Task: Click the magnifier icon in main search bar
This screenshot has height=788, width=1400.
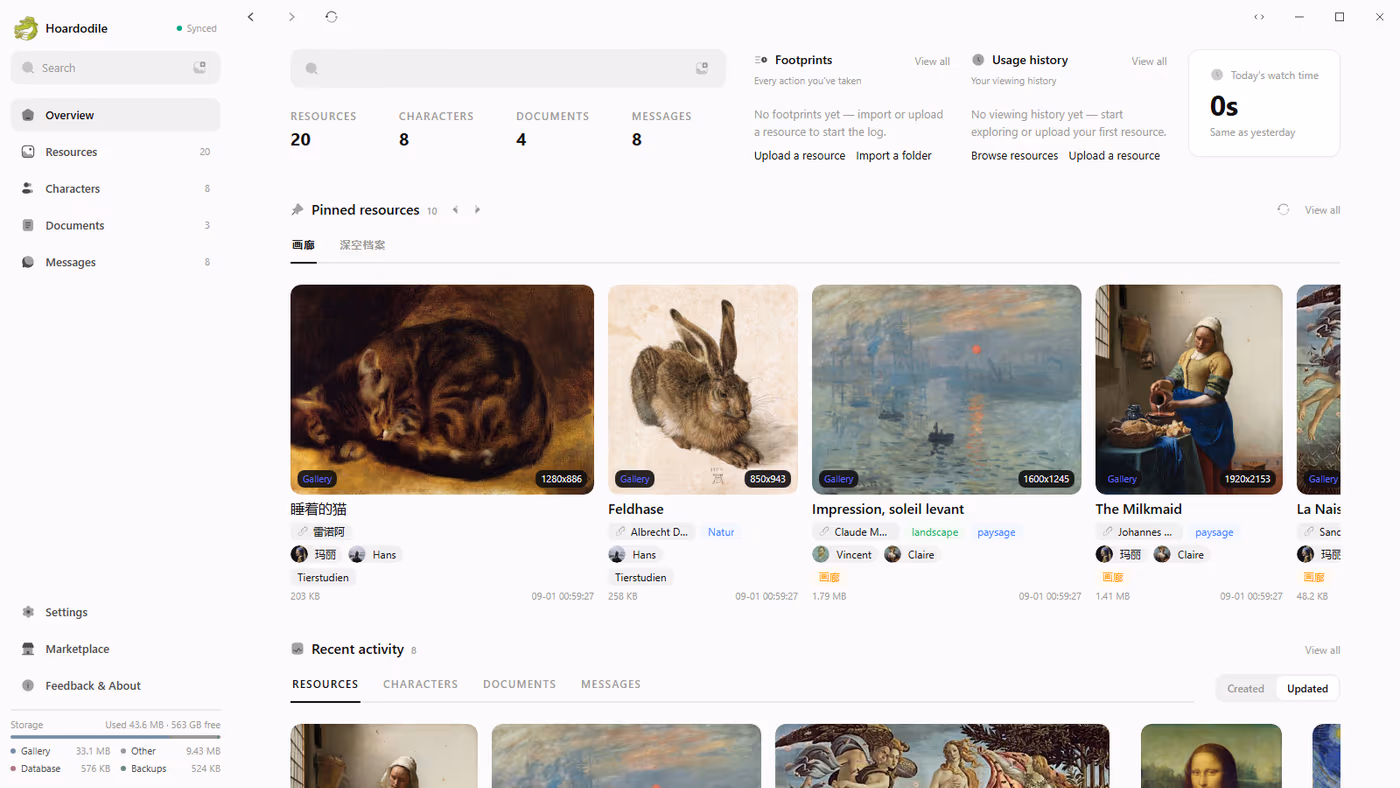Action: click(312, 68)
